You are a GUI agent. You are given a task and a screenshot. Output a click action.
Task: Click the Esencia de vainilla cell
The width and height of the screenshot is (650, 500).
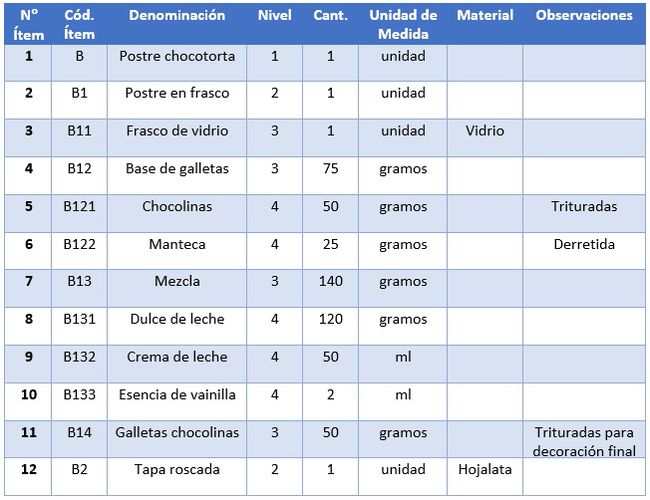(x=177, y=402)
